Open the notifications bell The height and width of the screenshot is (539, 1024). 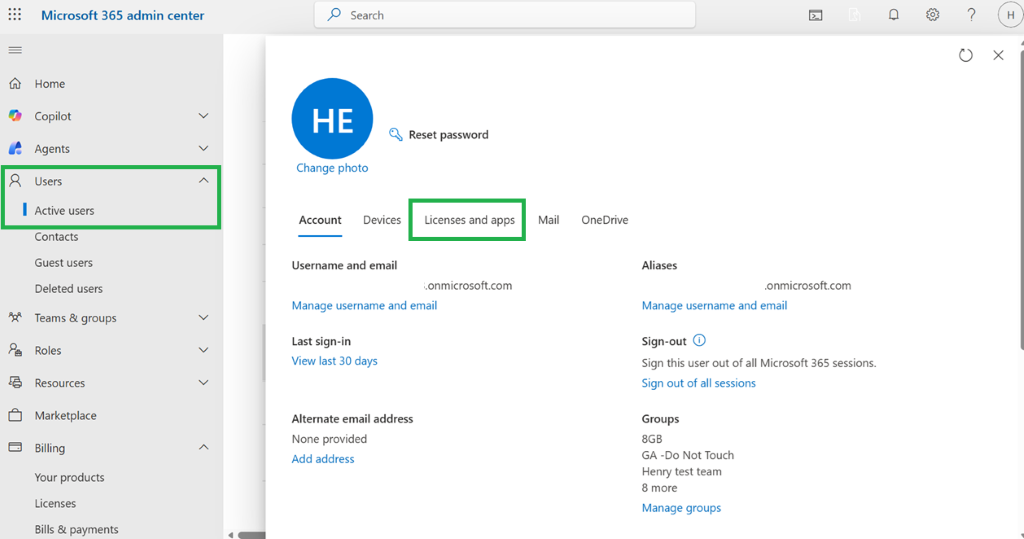[893, 14]
